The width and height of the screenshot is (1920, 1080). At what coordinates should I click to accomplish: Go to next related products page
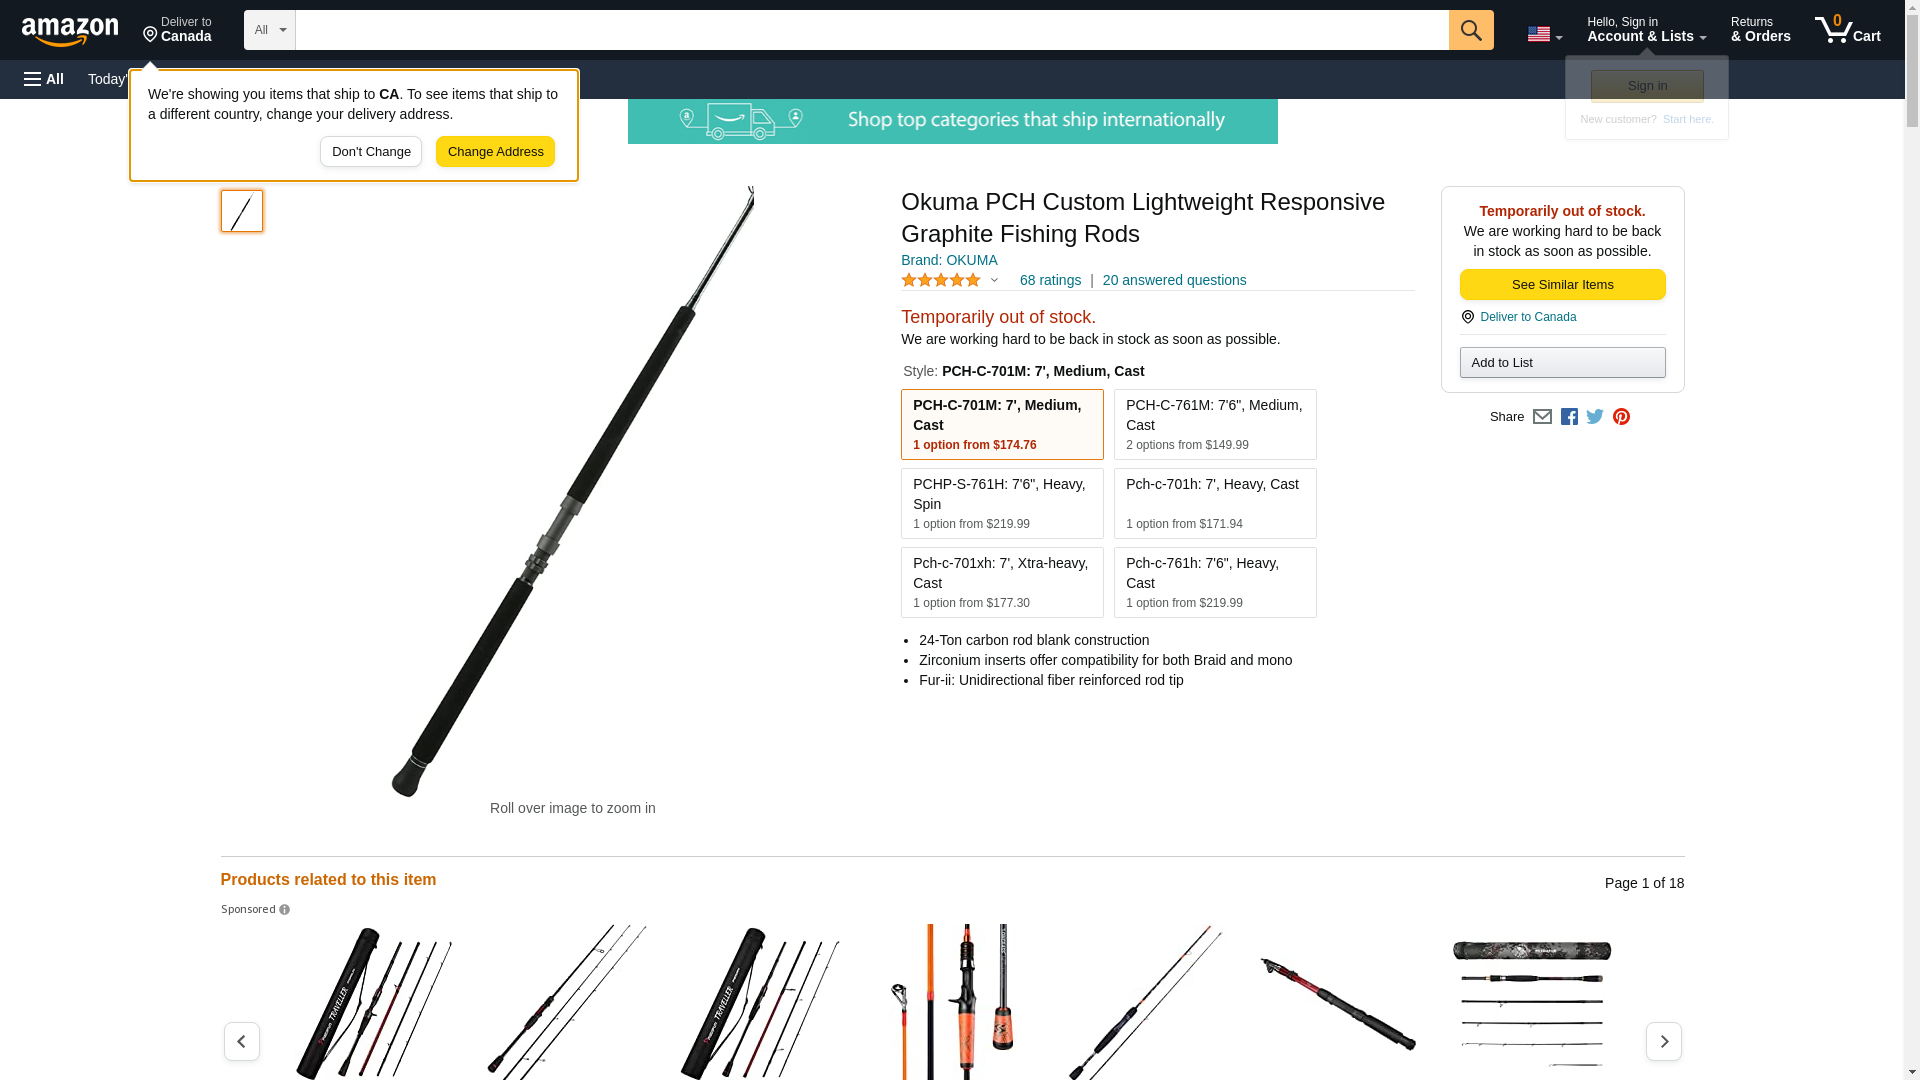point(1664,1041)
